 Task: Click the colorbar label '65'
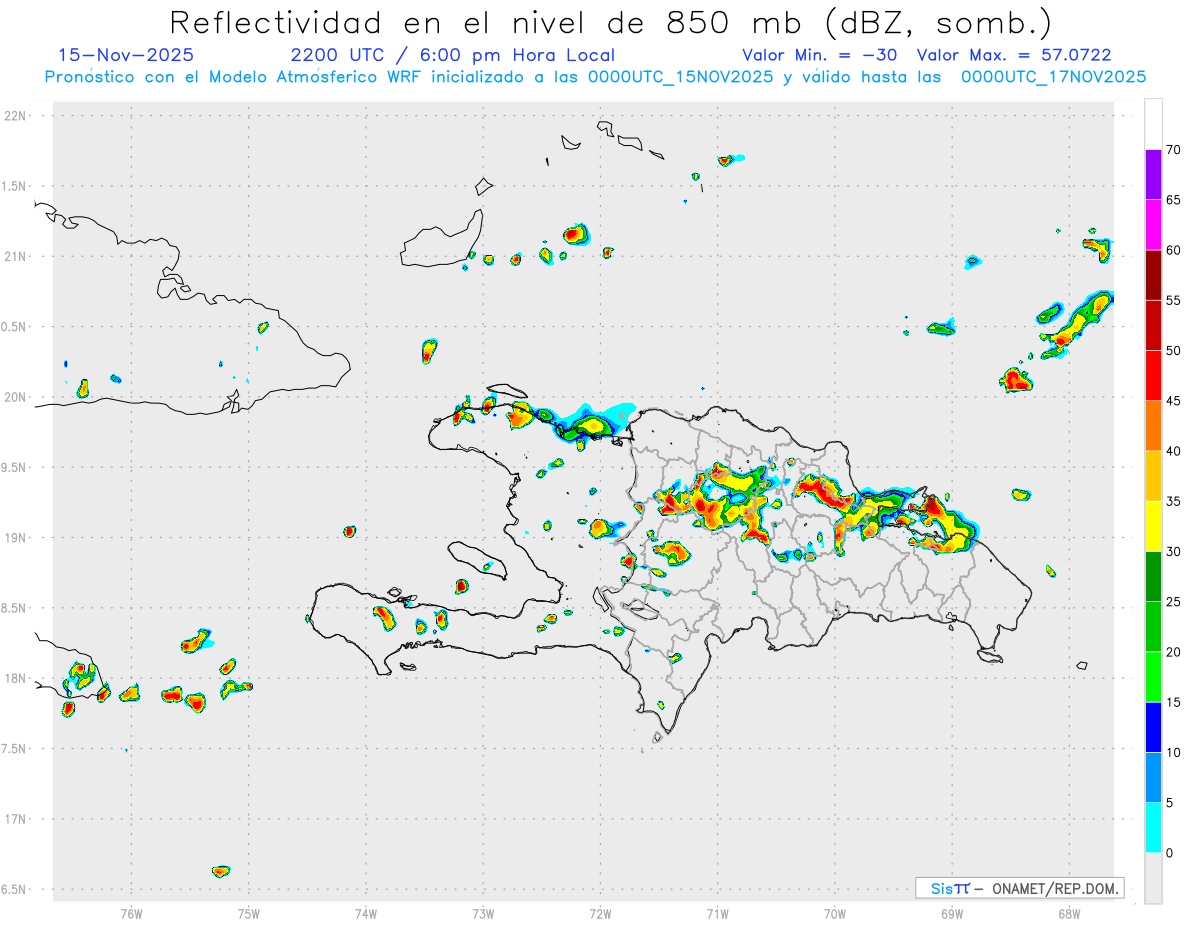click(1173, 200)
